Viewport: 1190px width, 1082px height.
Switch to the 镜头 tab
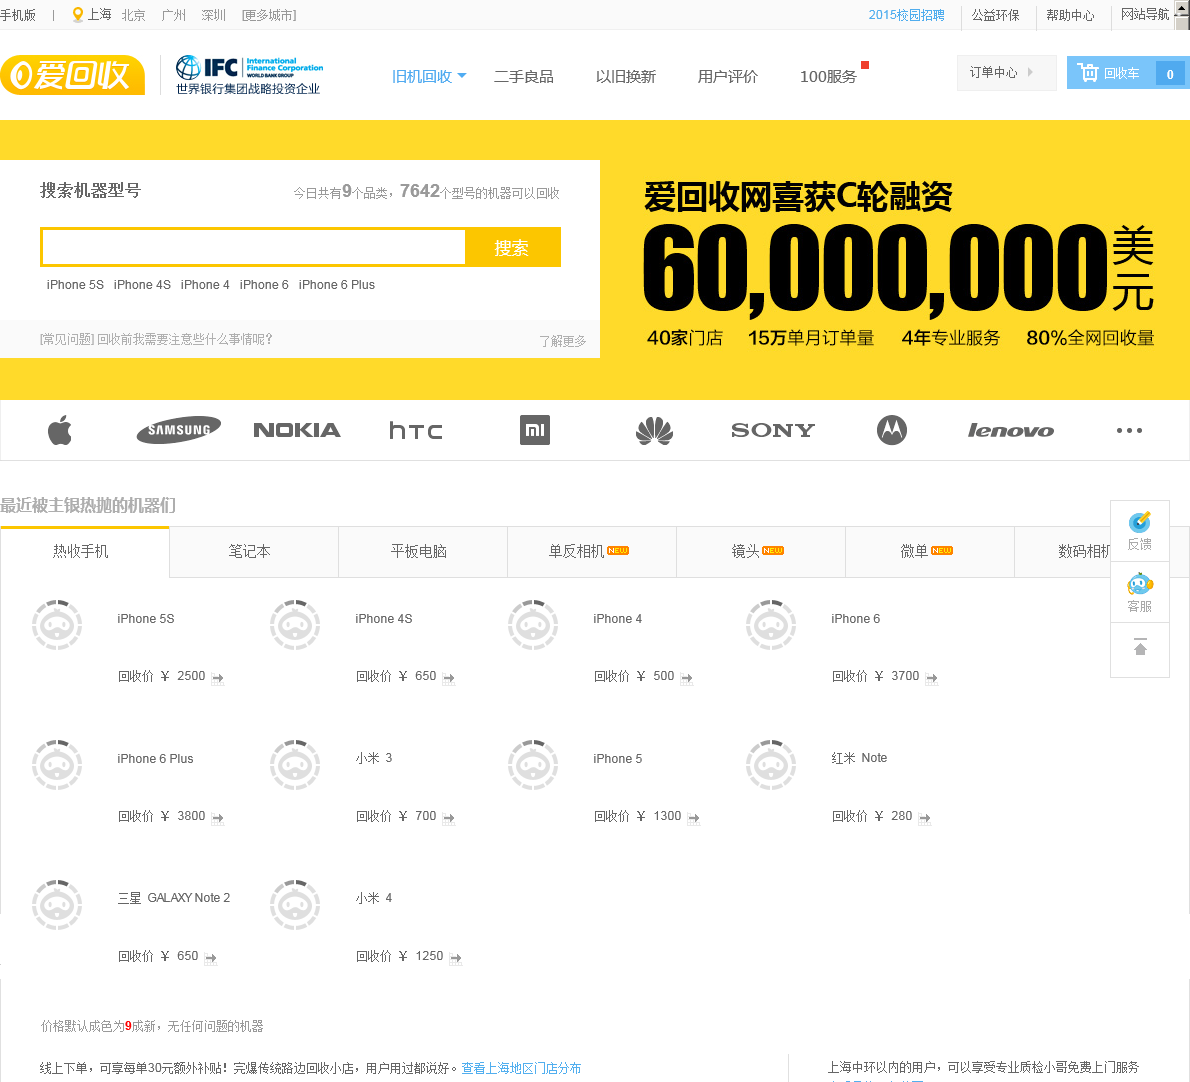(x=761, y=552)
